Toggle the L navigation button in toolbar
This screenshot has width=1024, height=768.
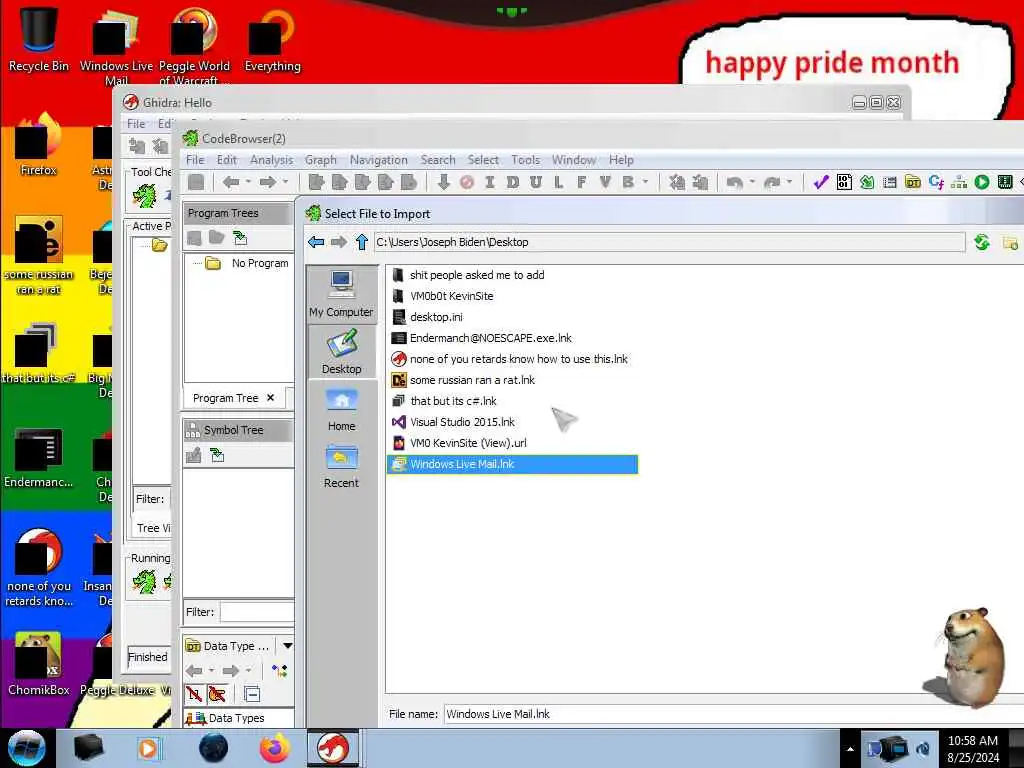(558, 182)
